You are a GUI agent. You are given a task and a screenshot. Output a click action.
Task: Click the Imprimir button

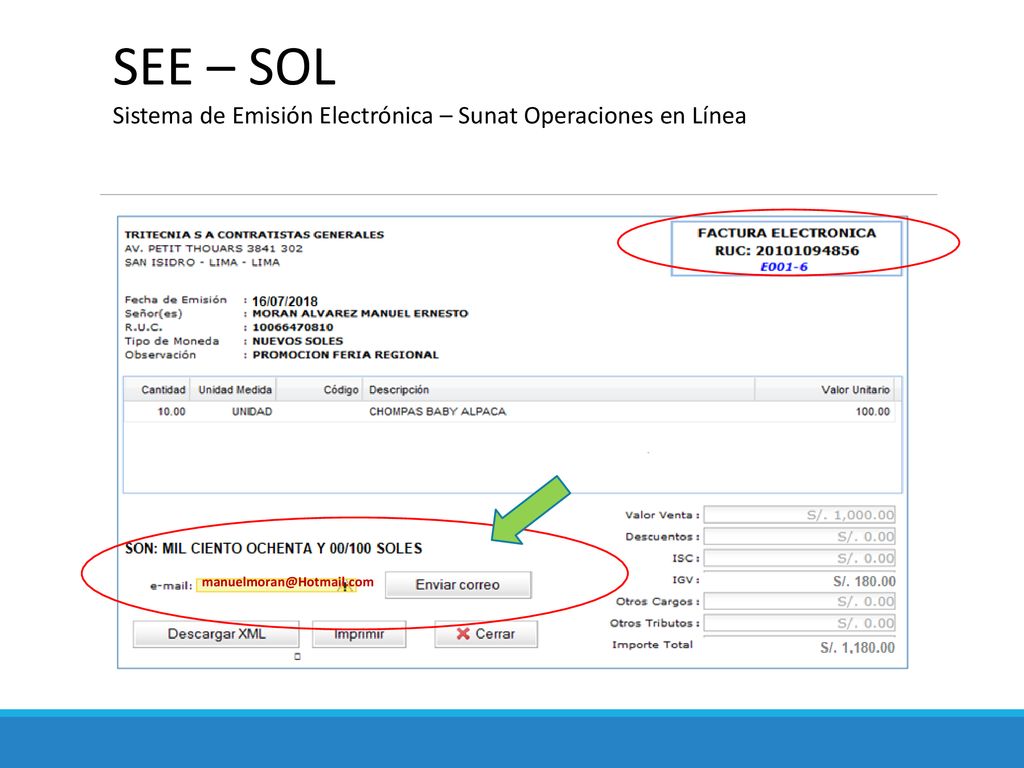point(359,634)
